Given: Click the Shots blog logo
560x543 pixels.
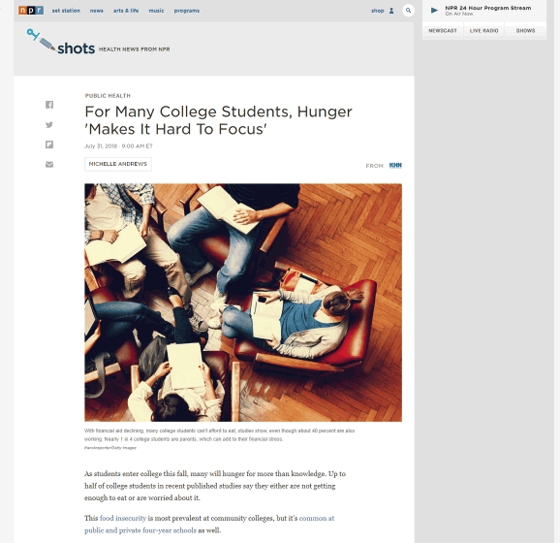Looking at the screenshot, I should [61, 42].
